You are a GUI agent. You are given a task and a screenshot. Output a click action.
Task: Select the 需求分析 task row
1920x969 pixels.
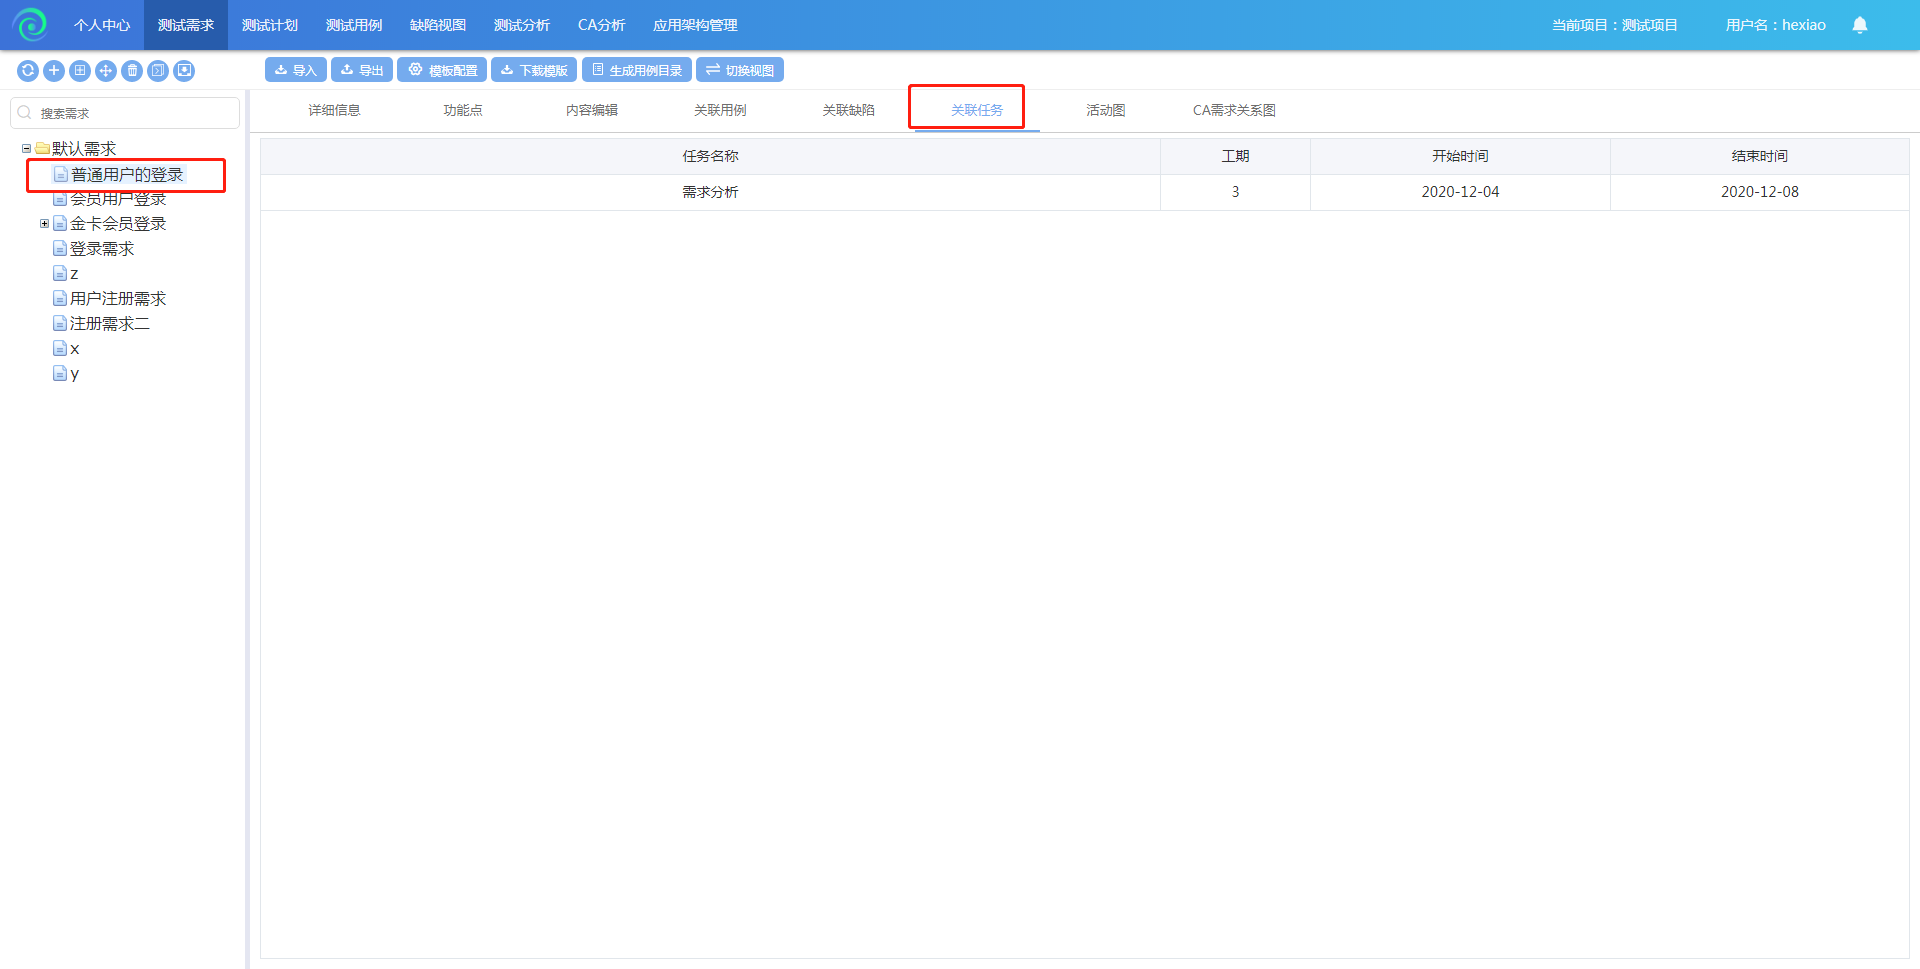pyautogui.click(x=710, y=192)
